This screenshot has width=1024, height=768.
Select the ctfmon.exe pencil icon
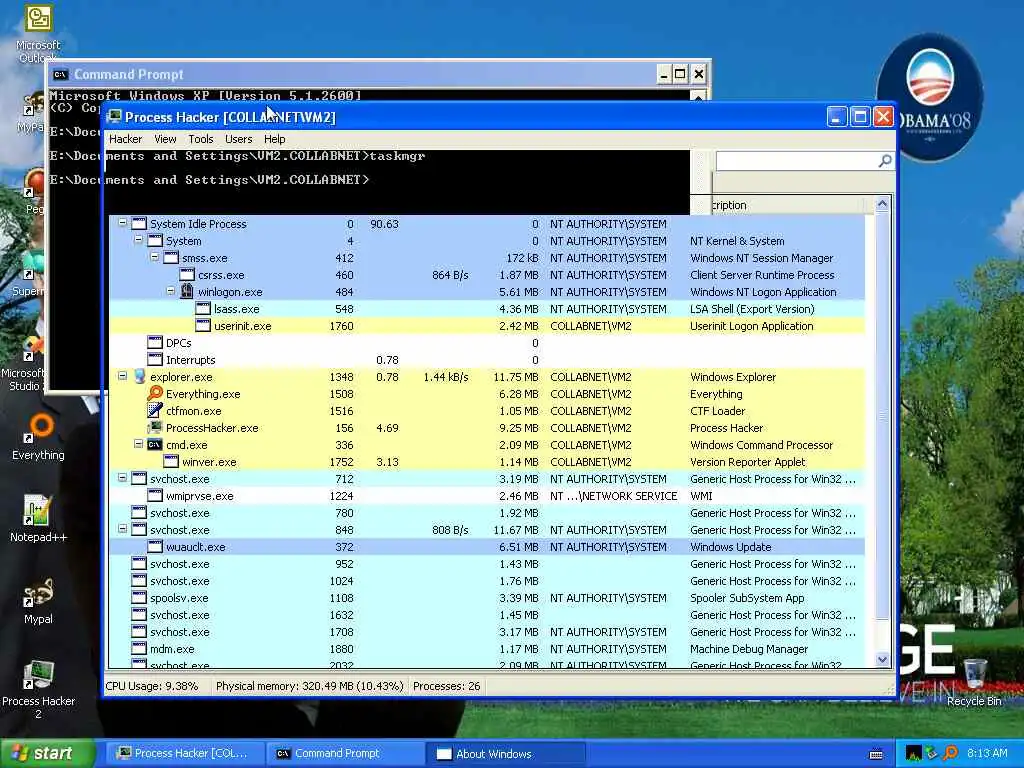point(155,410)
